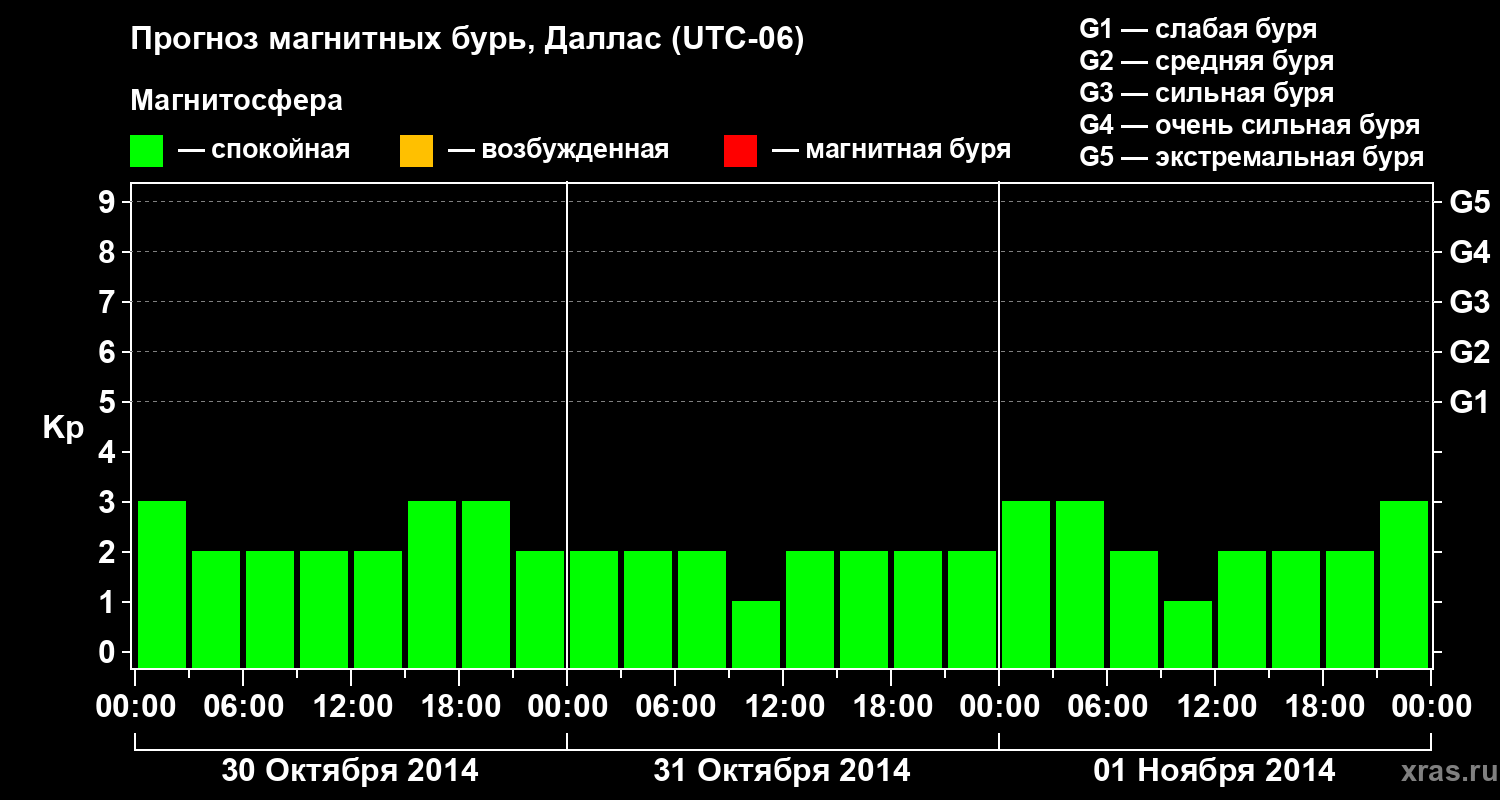This screenshot has width=1500, height=800.
Task: Click the 'G2' label on the right axis
Action: [x=1469, y=352]
